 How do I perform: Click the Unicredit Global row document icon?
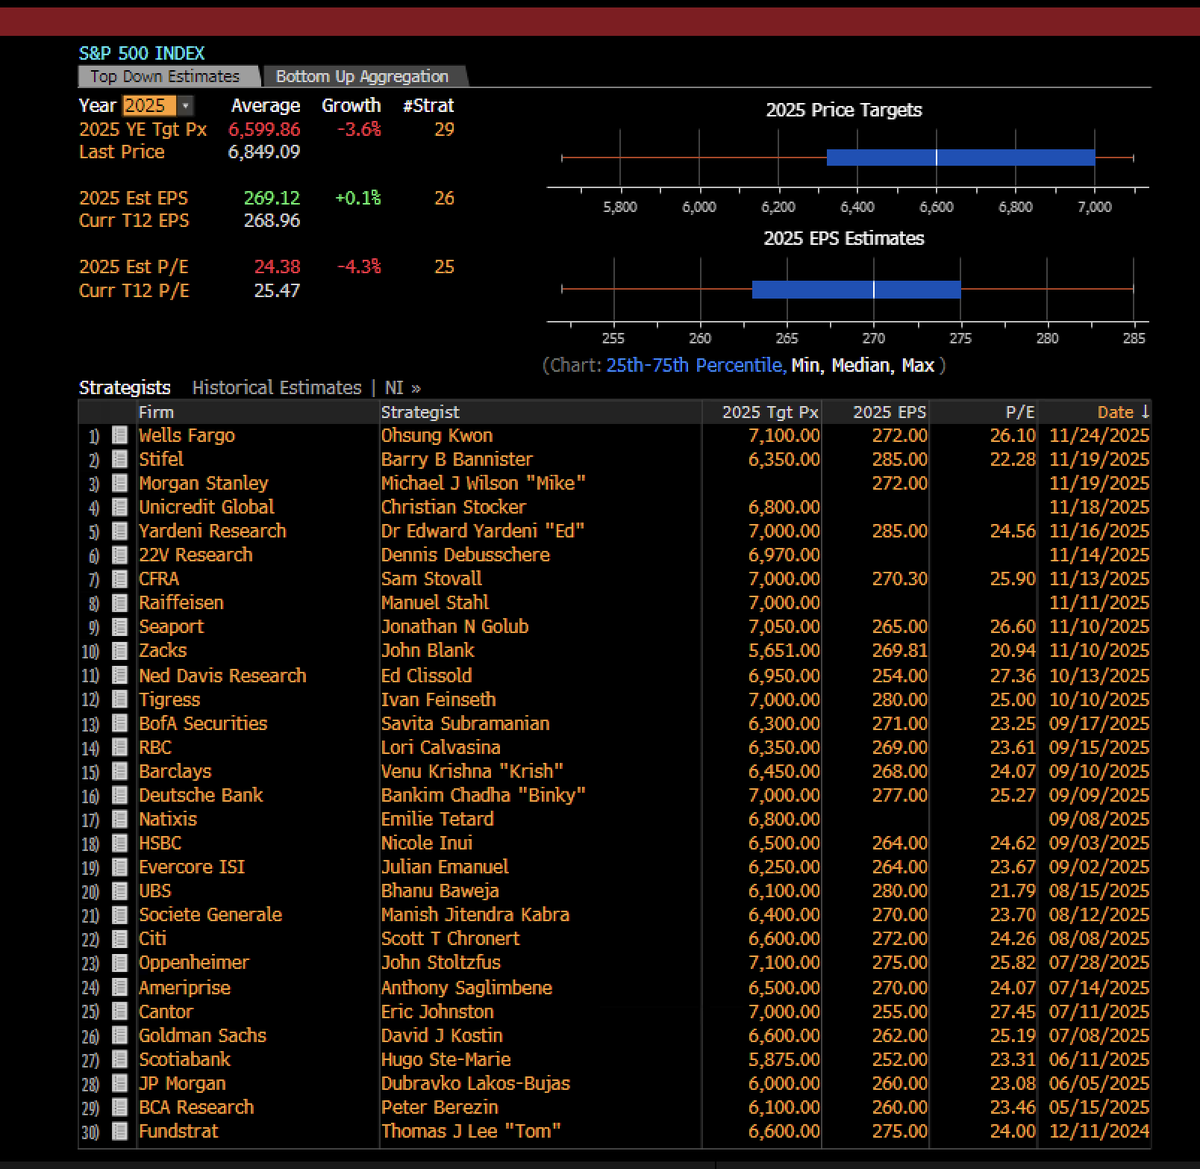click(120, 507)
